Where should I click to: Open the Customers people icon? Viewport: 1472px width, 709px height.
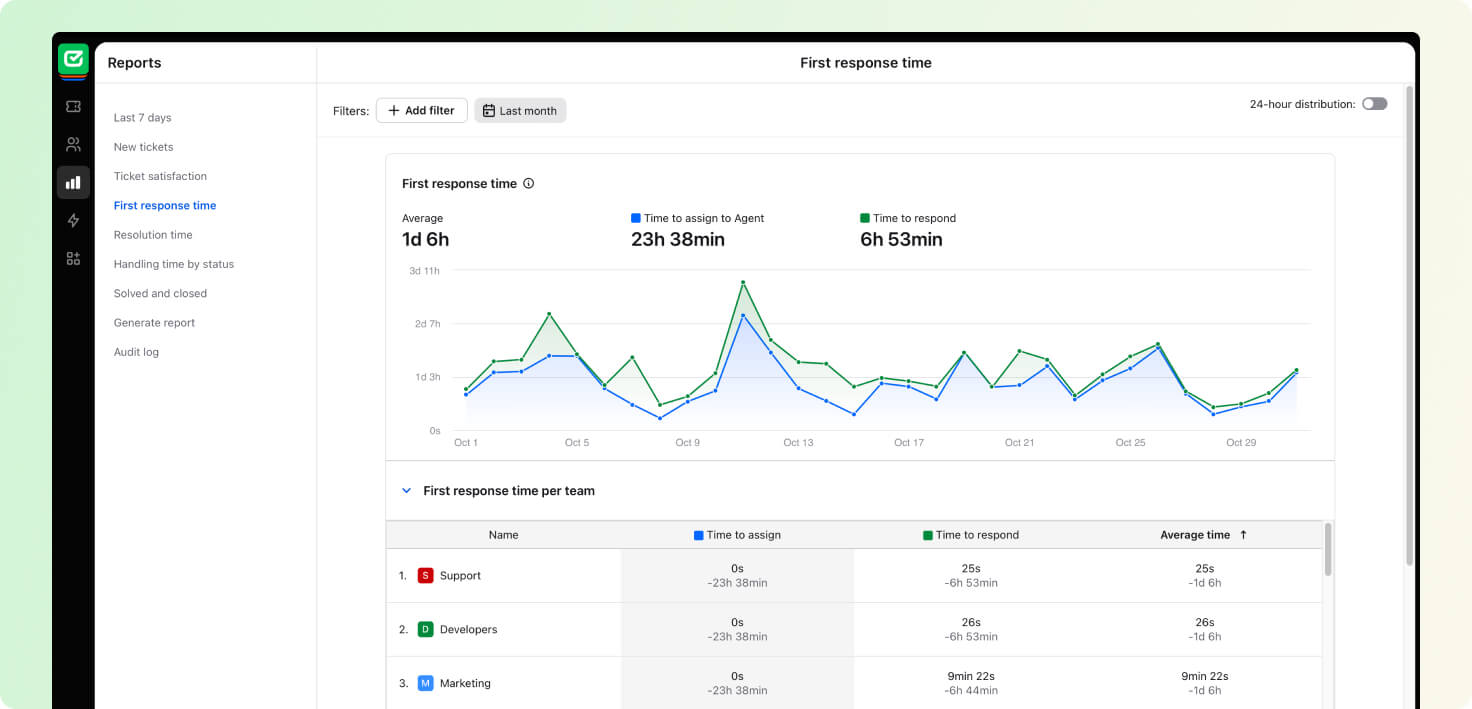point(73,144)
